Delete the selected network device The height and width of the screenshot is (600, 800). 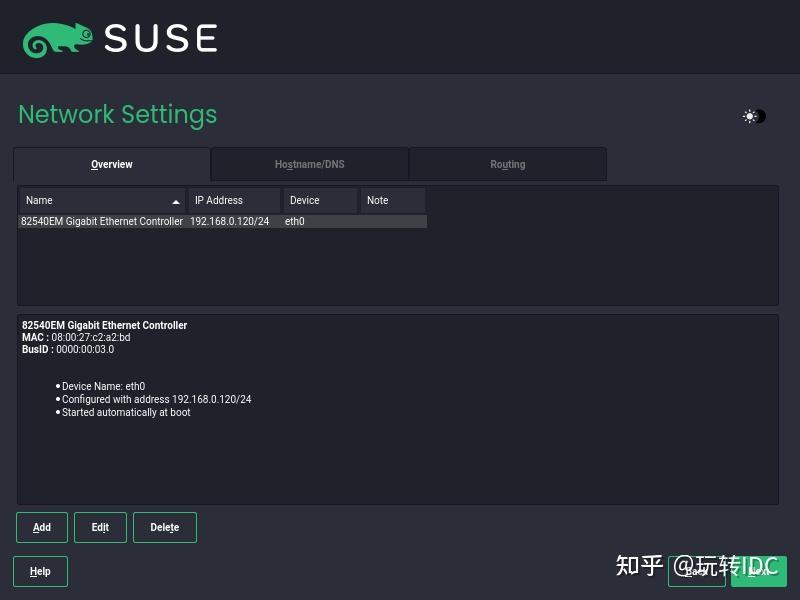tap(164, 527)
